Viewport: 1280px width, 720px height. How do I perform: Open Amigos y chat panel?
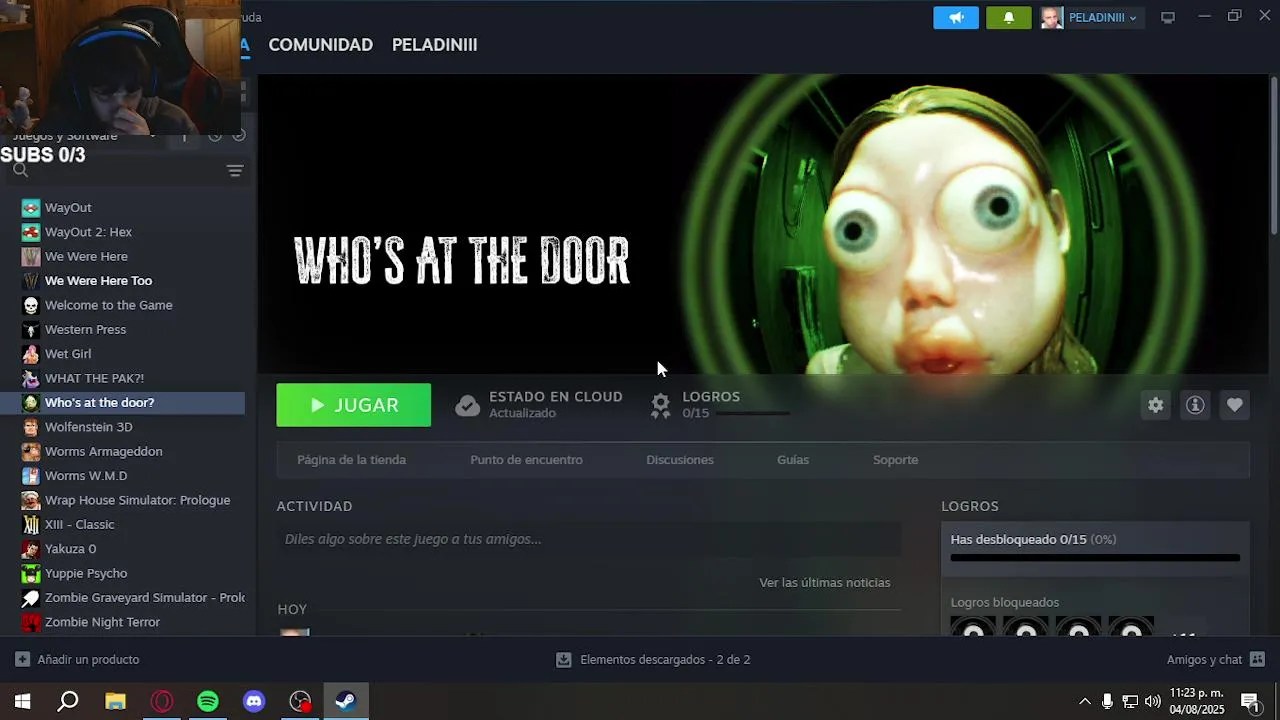tap(1215, 660)
